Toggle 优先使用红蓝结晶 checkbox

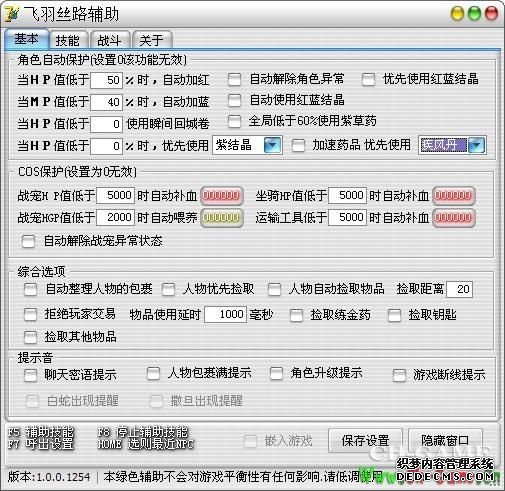pyautogui.click(x=368, y=80)
